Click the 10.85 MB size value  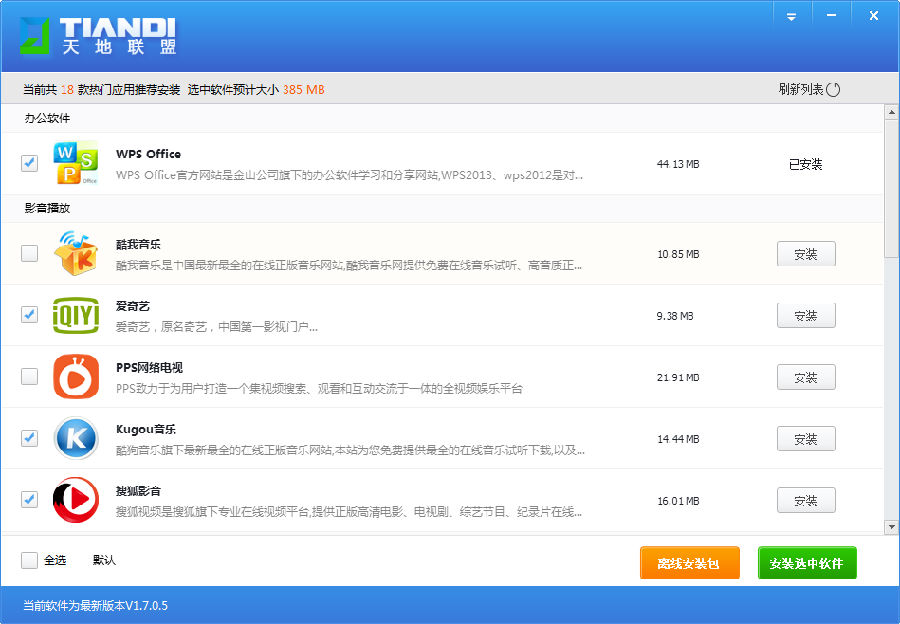678,254
